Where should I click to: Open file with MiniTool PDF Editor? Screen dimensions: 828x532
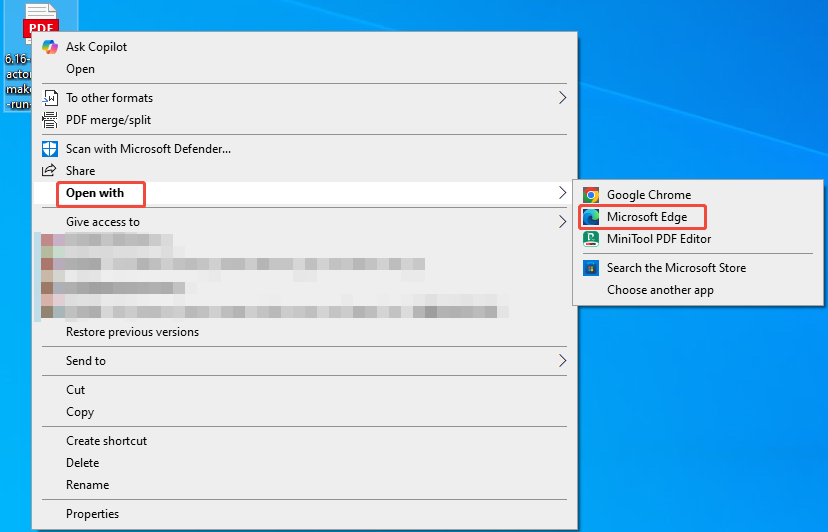coord(698,239)
